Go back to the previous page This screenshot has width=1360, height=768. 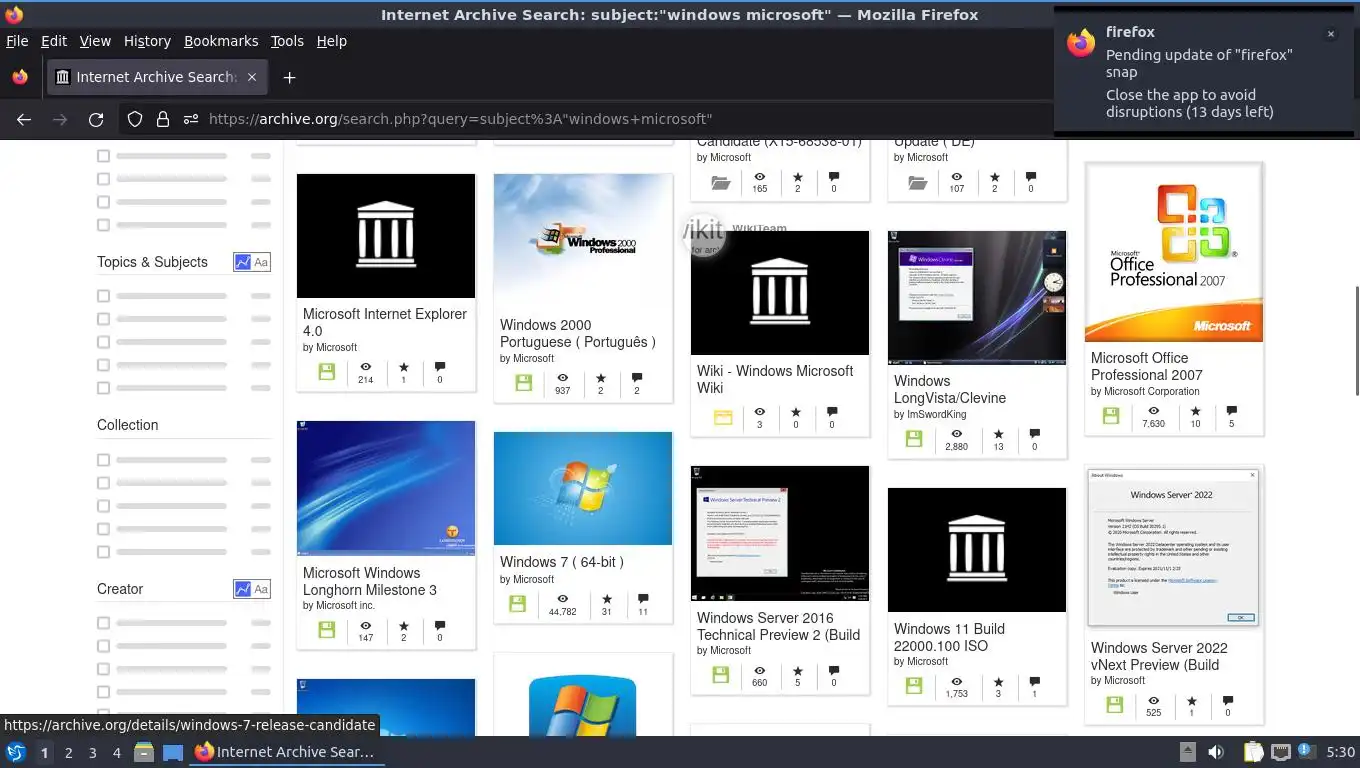click(x=24, y=119)
